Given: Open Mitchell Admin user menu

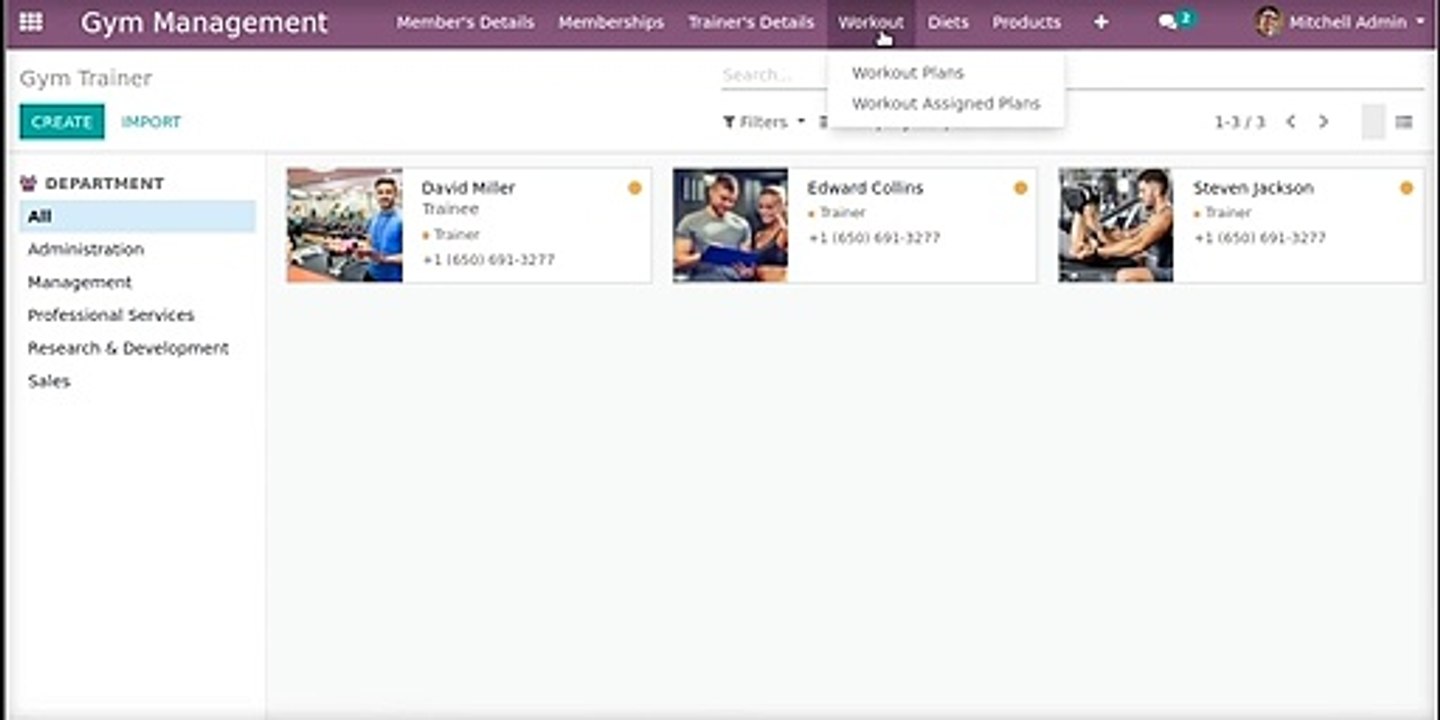Looking at the screenshot, I should 1341,22.
